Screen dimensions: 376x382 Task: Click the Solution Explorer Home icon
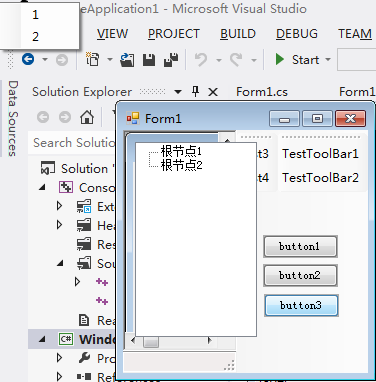coord(87,117)
